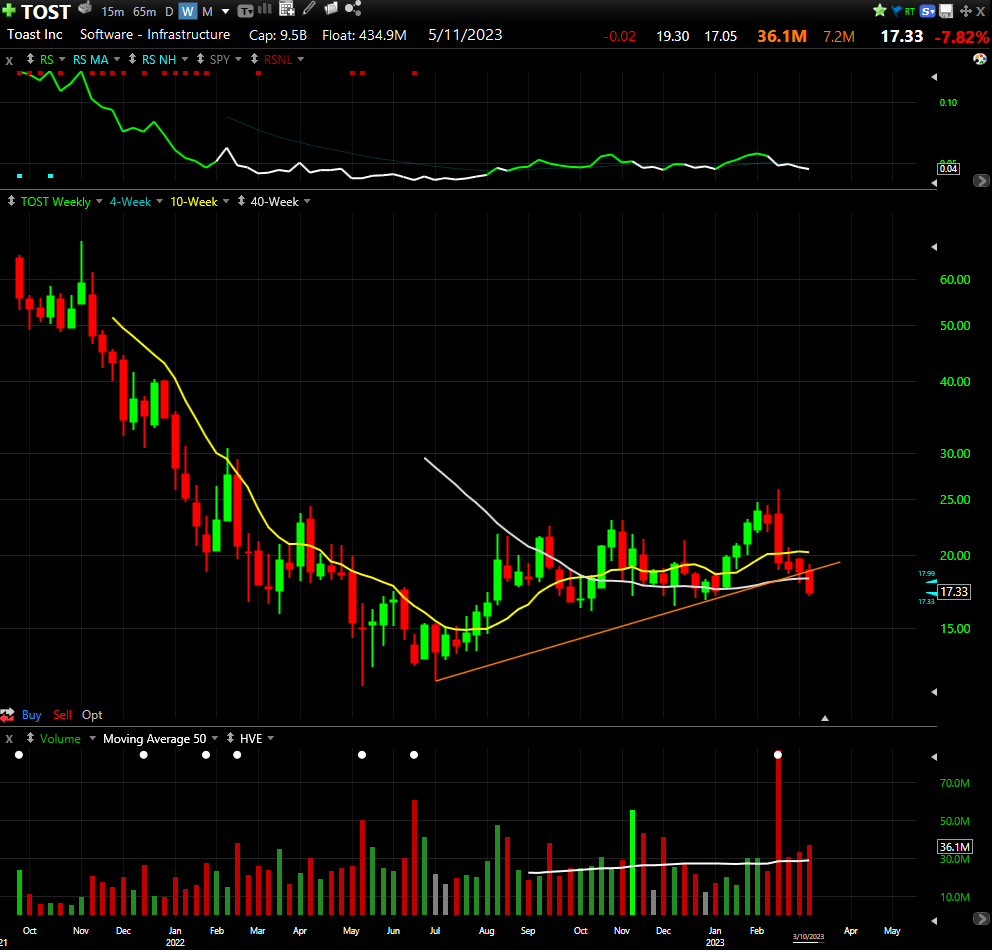Select the Weekly (W) timeframe
Screen dimensions: 992x950
point(187,11)
